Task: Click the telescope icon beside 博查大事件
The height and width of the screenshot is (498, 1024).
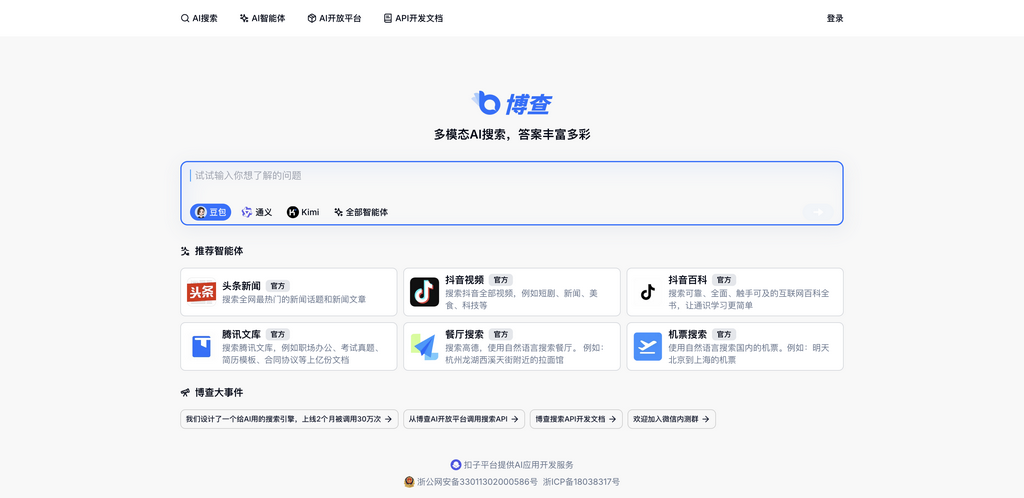Action: pyautogui.click(x=185, y=392)
